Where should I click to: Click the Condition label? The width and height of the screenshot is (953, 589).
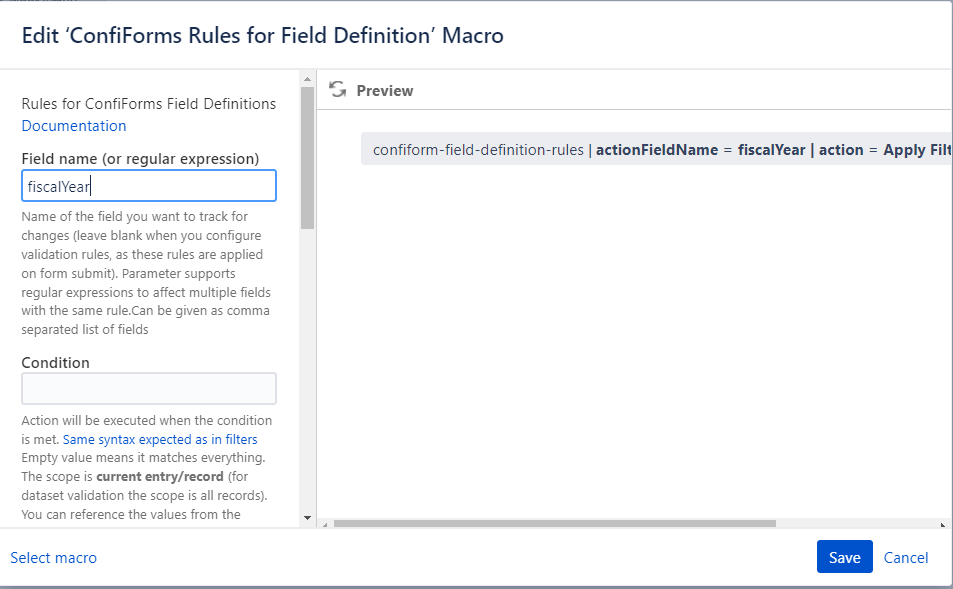pyautogui.click(x=55, y=362)
